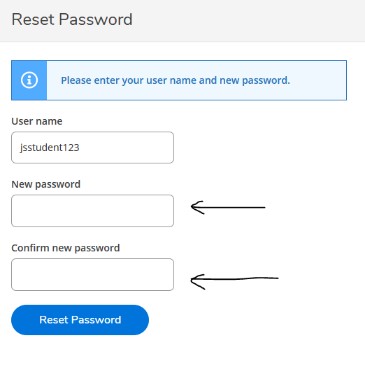Click the arrowhead tip beside the New password box
This screenshot has width=365, height=383.
click(x=192, y=207)
